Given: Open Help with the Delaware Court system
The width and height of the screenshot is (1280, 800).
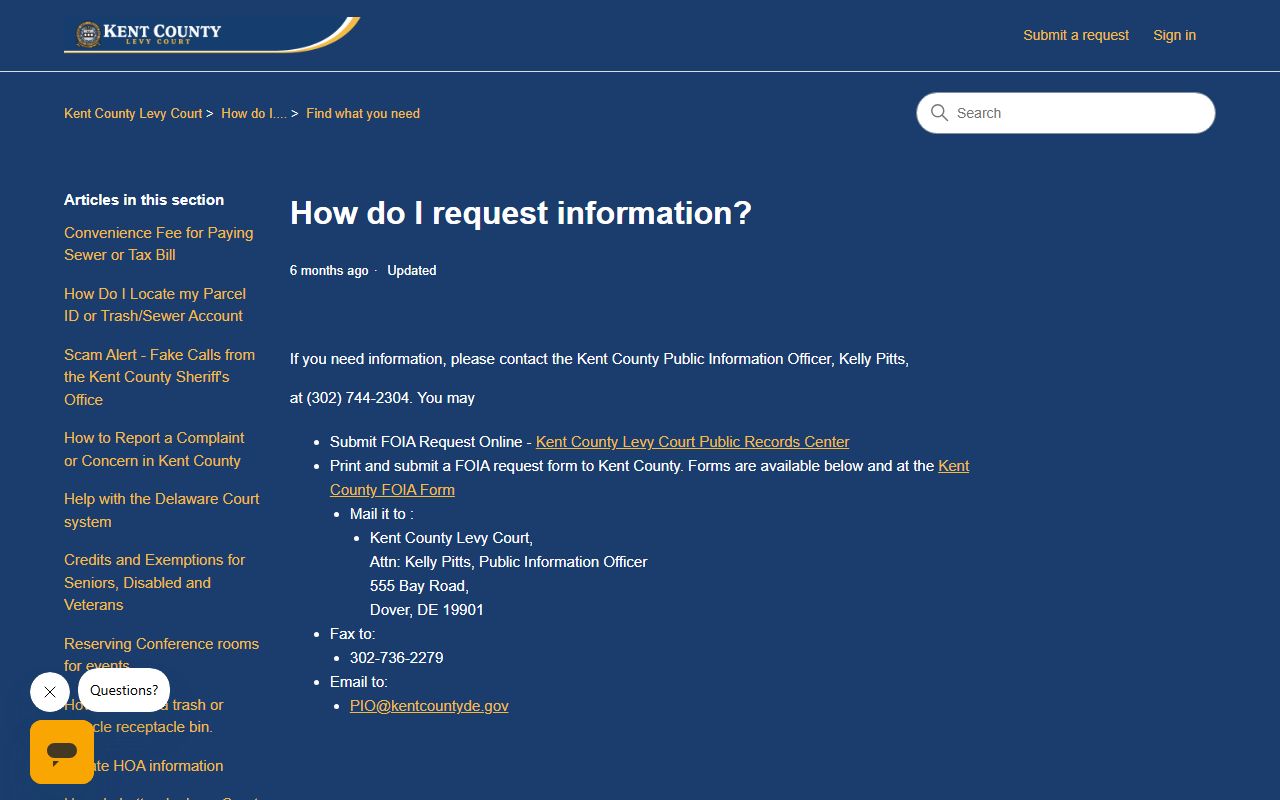Looking at the screenshot, I should coord(162,510).
